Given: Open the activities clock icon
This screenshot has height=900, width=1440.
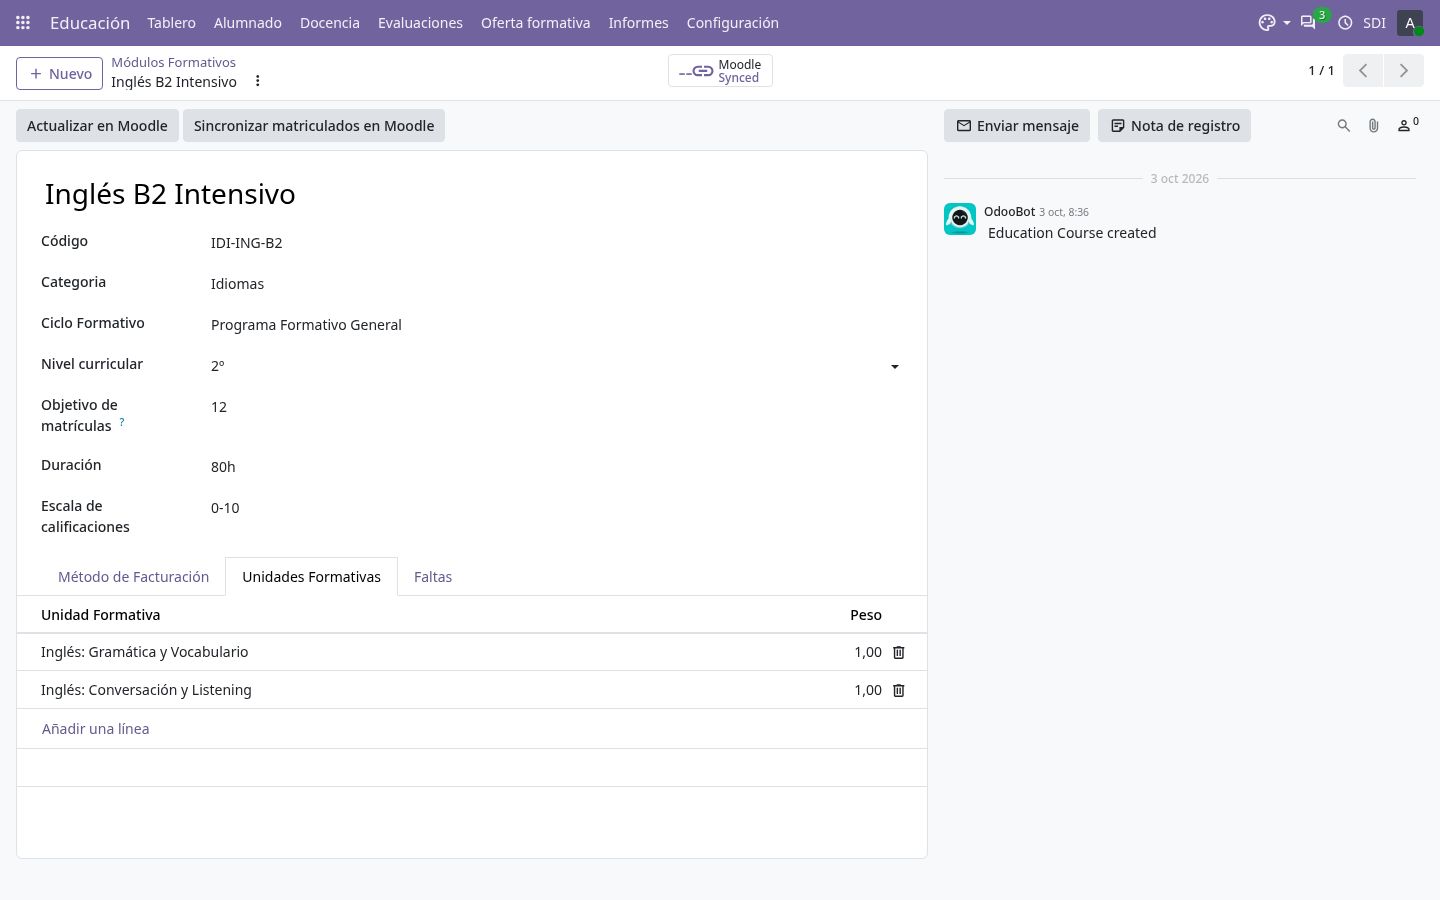Looking at the screenshot, I should pos(1345,22).
